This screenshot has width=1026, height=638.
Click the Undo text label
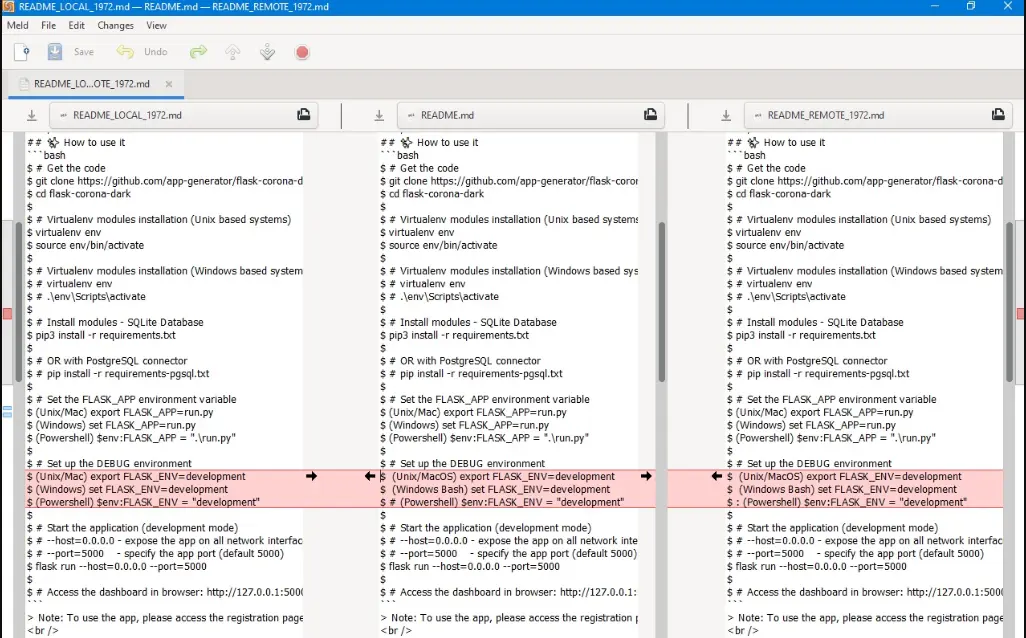[x=156, y=52]
